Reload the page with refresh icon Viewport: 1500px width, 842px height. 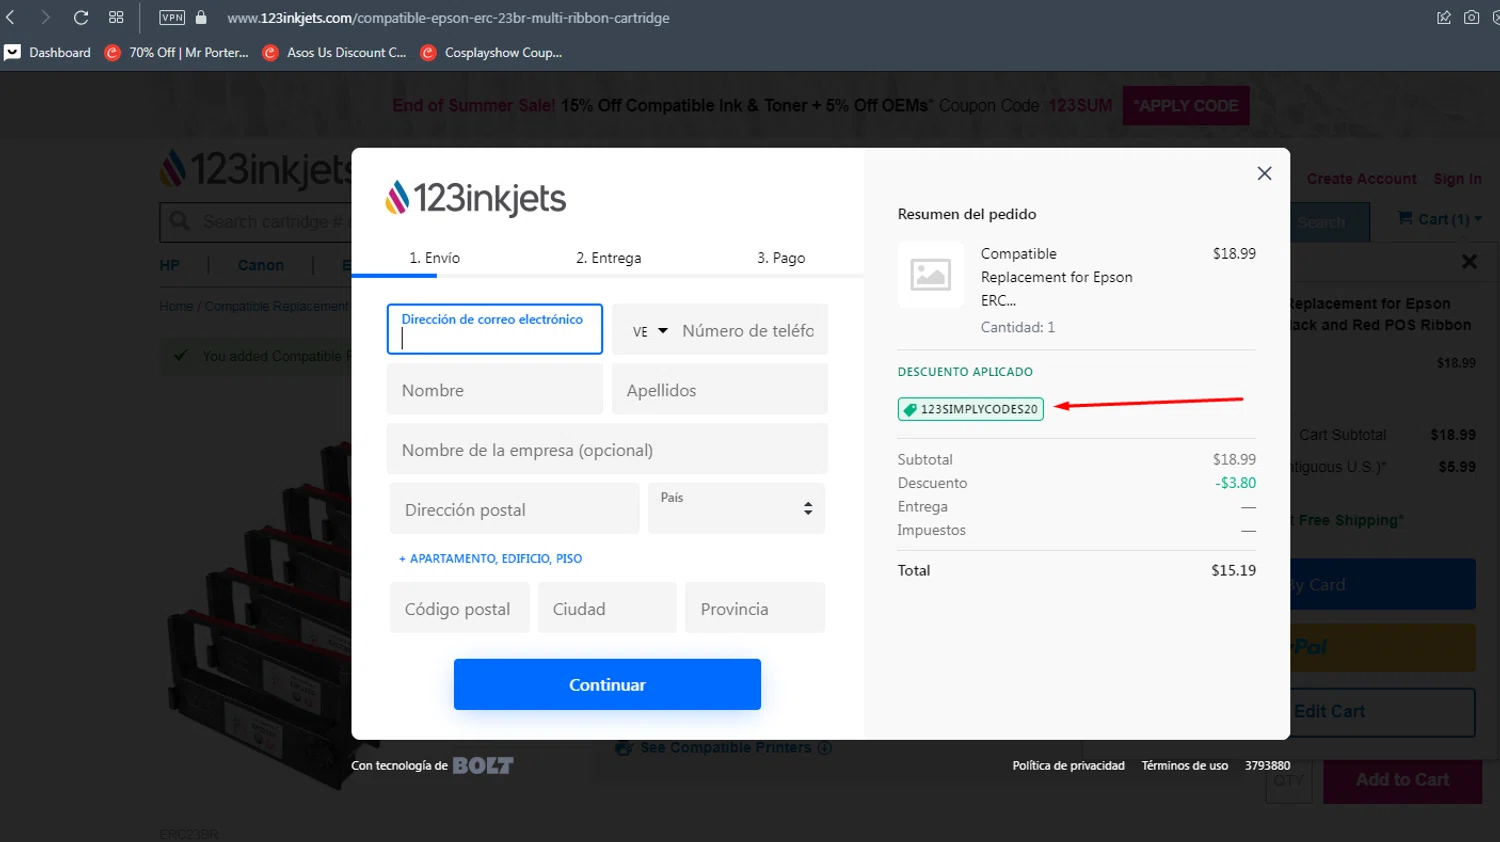(x=81, y=17)
